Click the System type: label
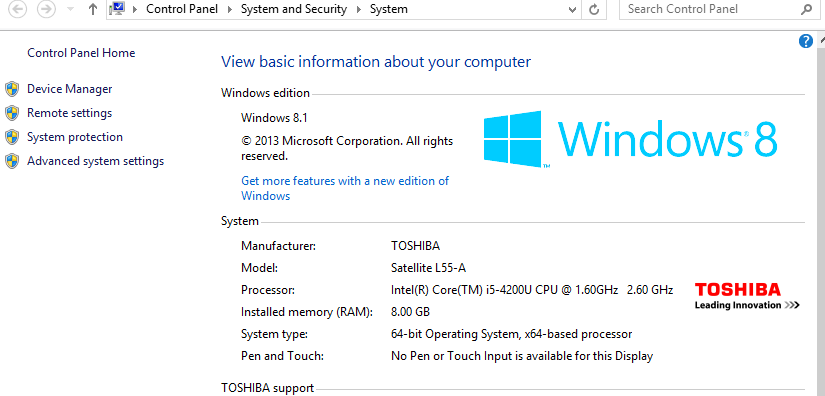Image resolution: width=825 pixels, height=396 pixels. (274, 334)
